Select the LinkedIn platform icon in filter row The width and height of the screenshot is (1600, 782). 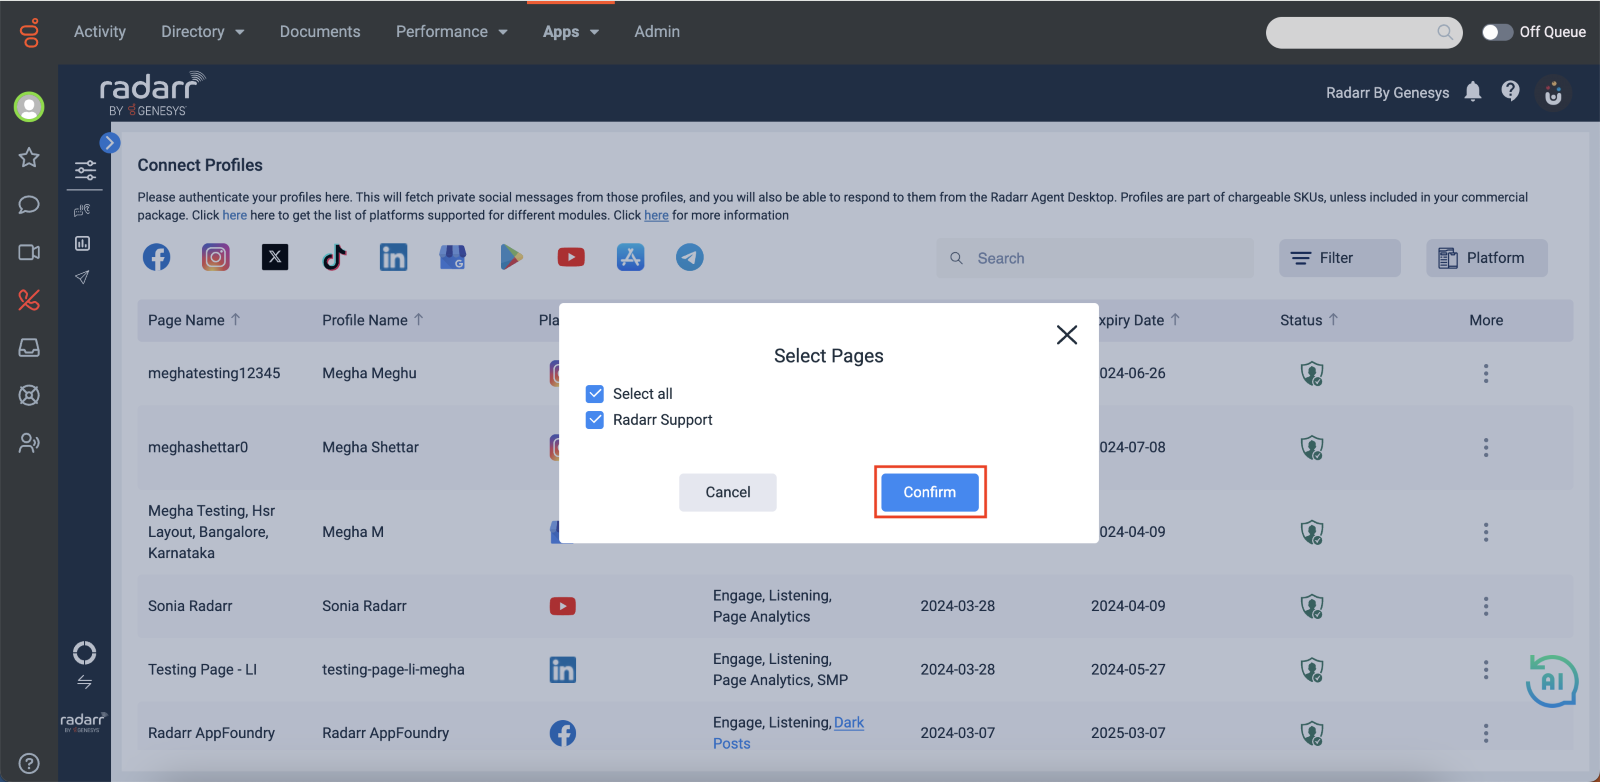[394, 258]
